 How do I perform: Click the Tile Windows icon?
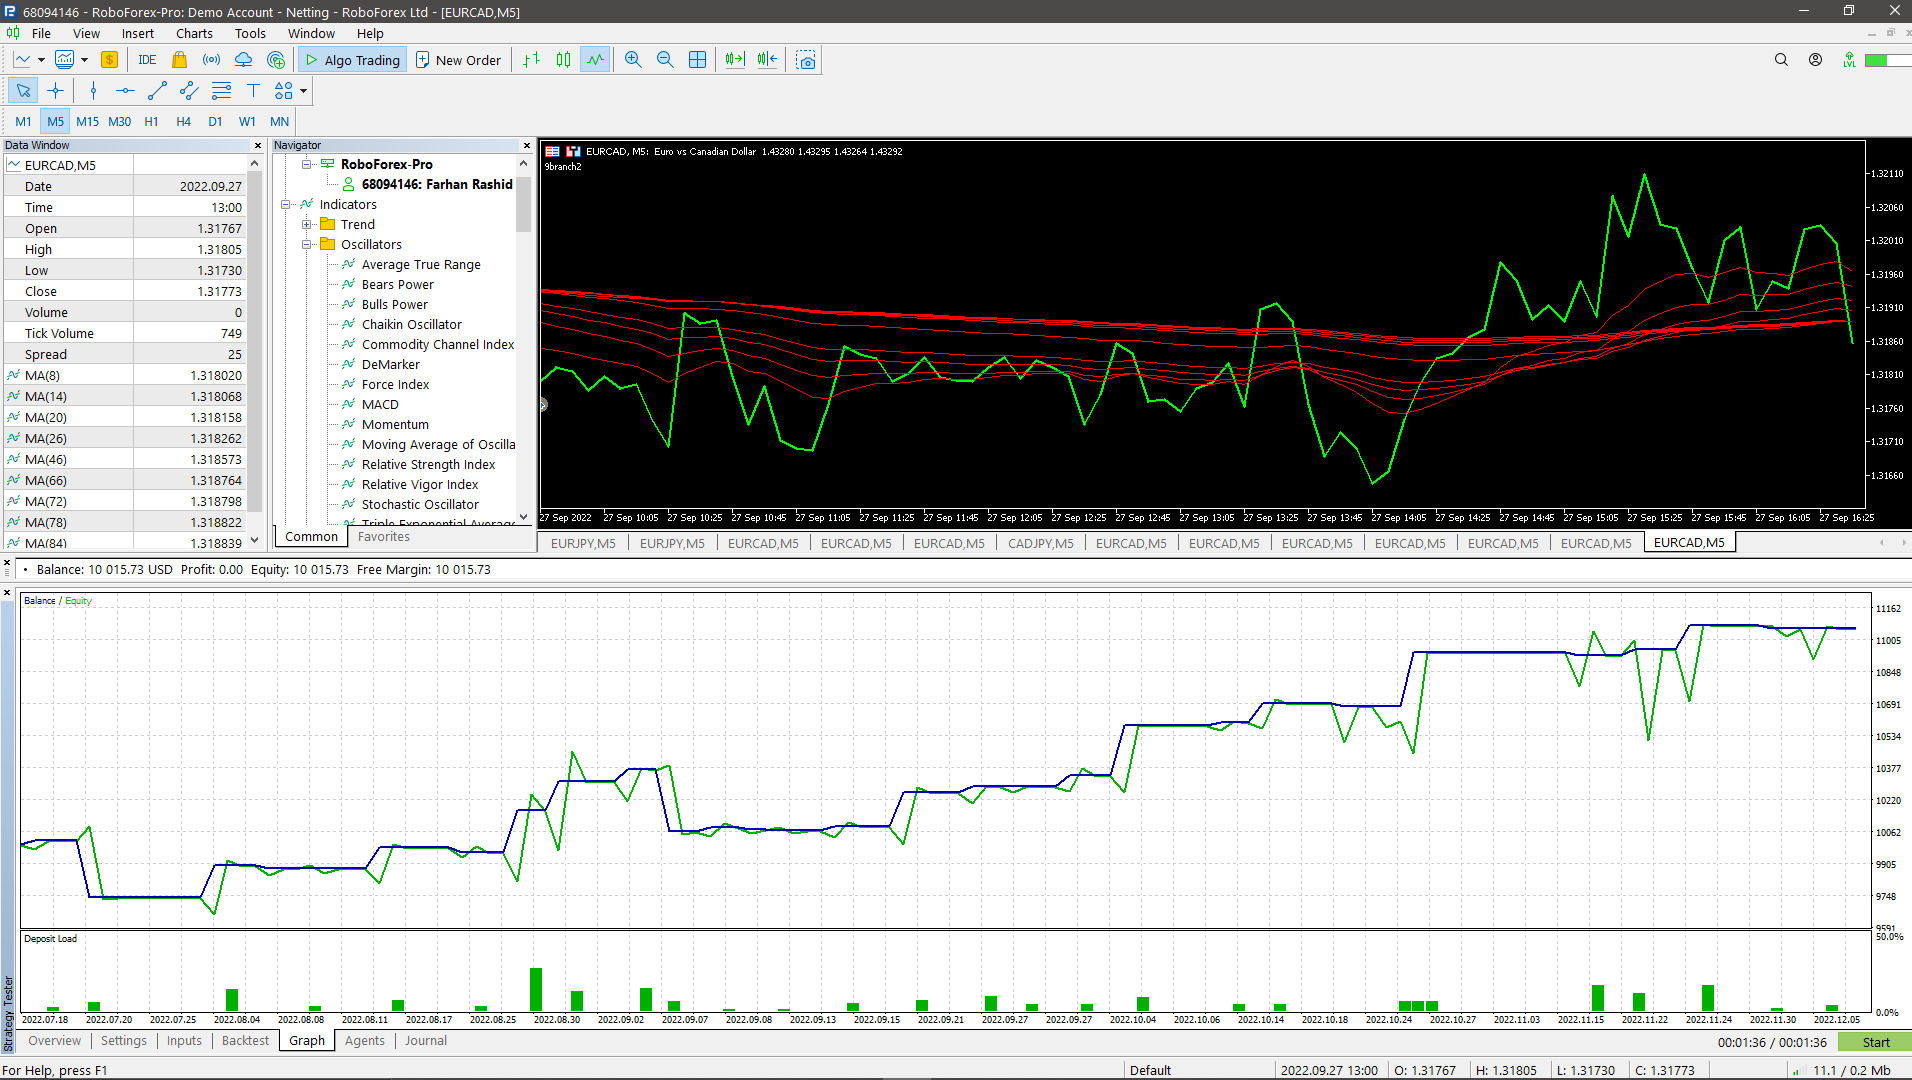click(698, 59)
